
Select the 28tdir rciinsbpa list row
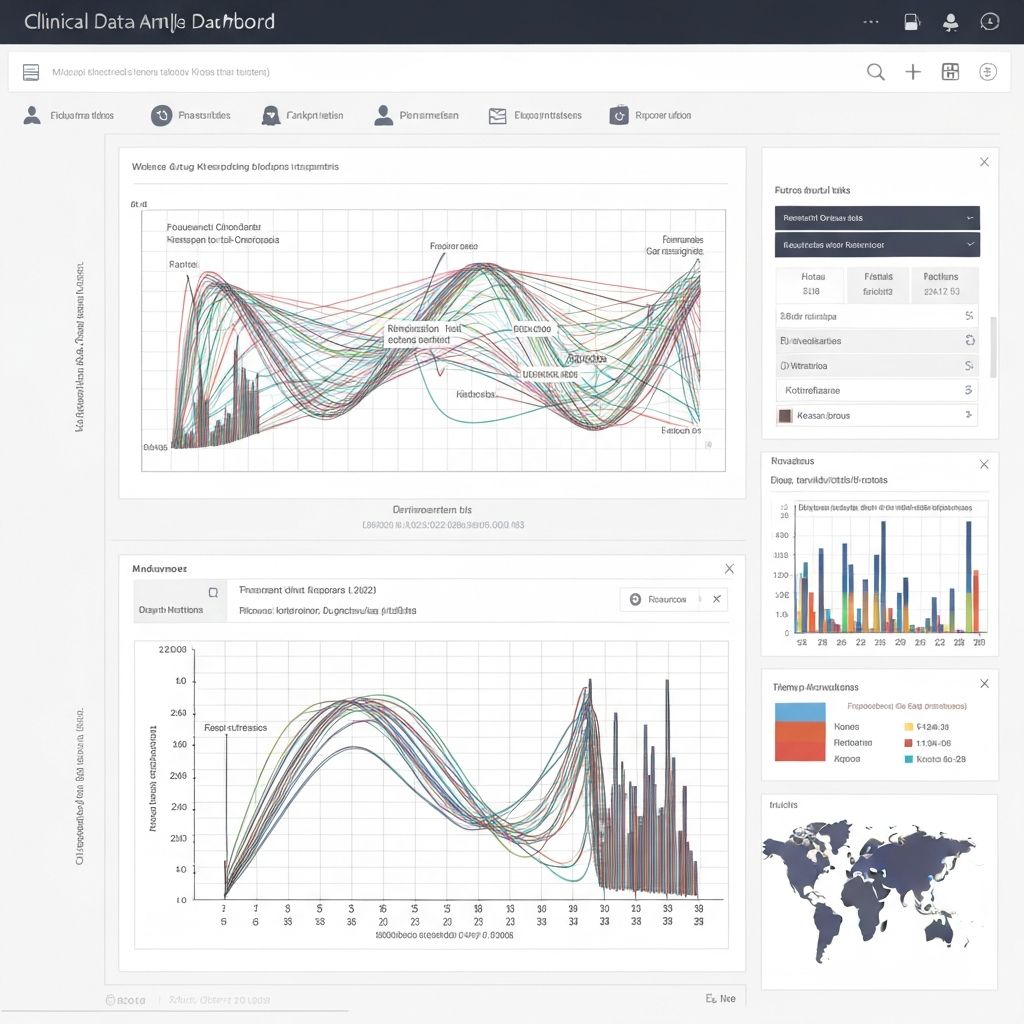click(876, 316)
